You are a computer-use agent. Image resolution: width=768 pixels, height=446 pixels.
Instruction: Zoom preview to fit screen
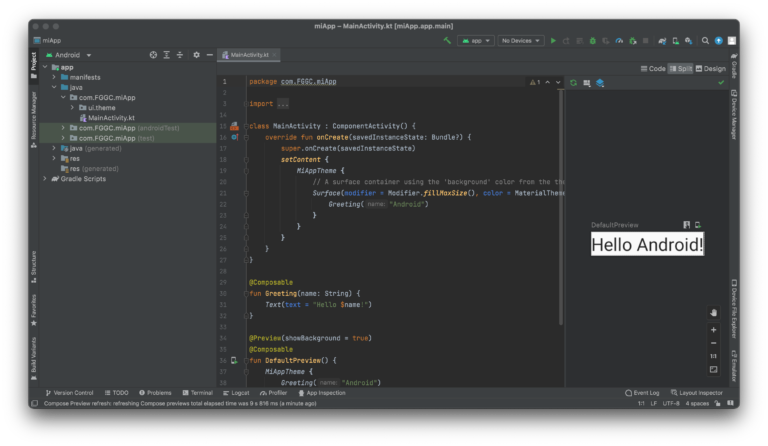pos(714,370)
